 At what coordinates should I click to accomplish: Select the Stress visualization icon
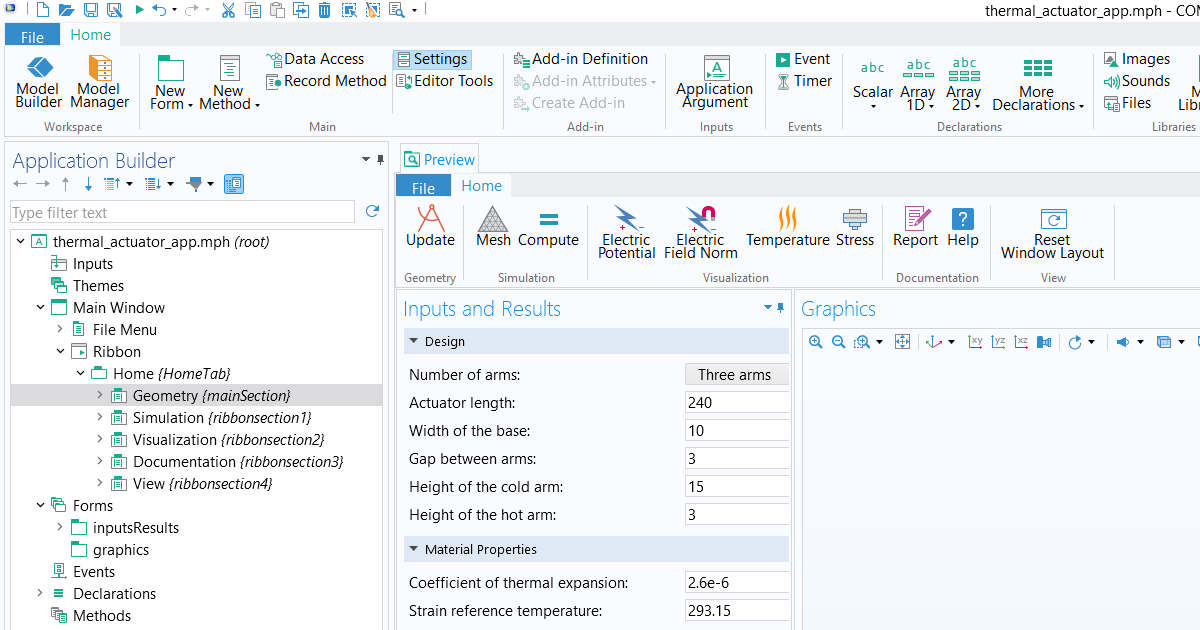[855, 230]
